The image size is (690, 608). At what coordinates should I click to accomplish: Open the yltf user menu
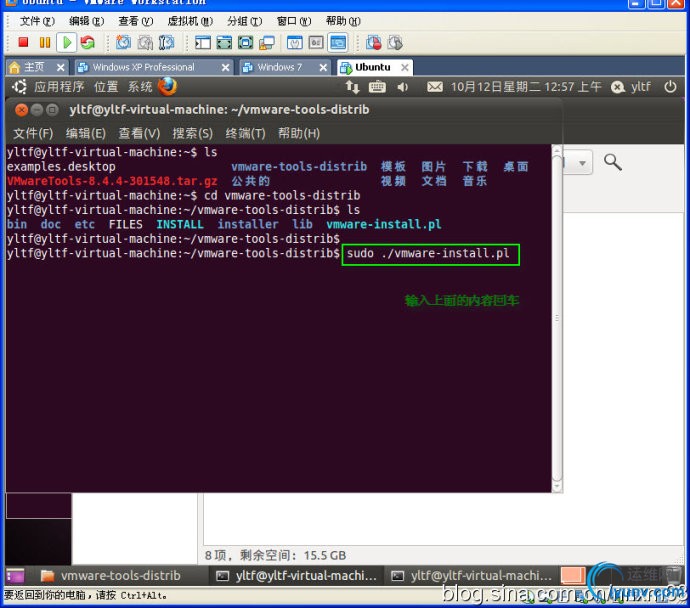click(631, 87)
